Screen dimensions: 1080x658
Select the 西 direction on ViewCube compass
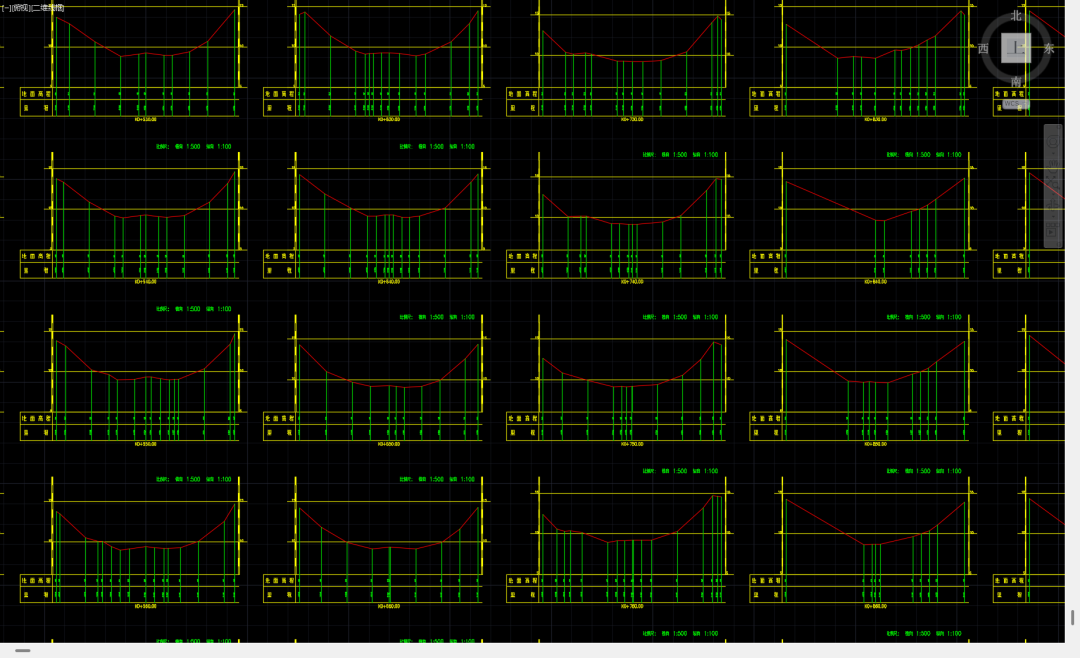click(983, 49)
